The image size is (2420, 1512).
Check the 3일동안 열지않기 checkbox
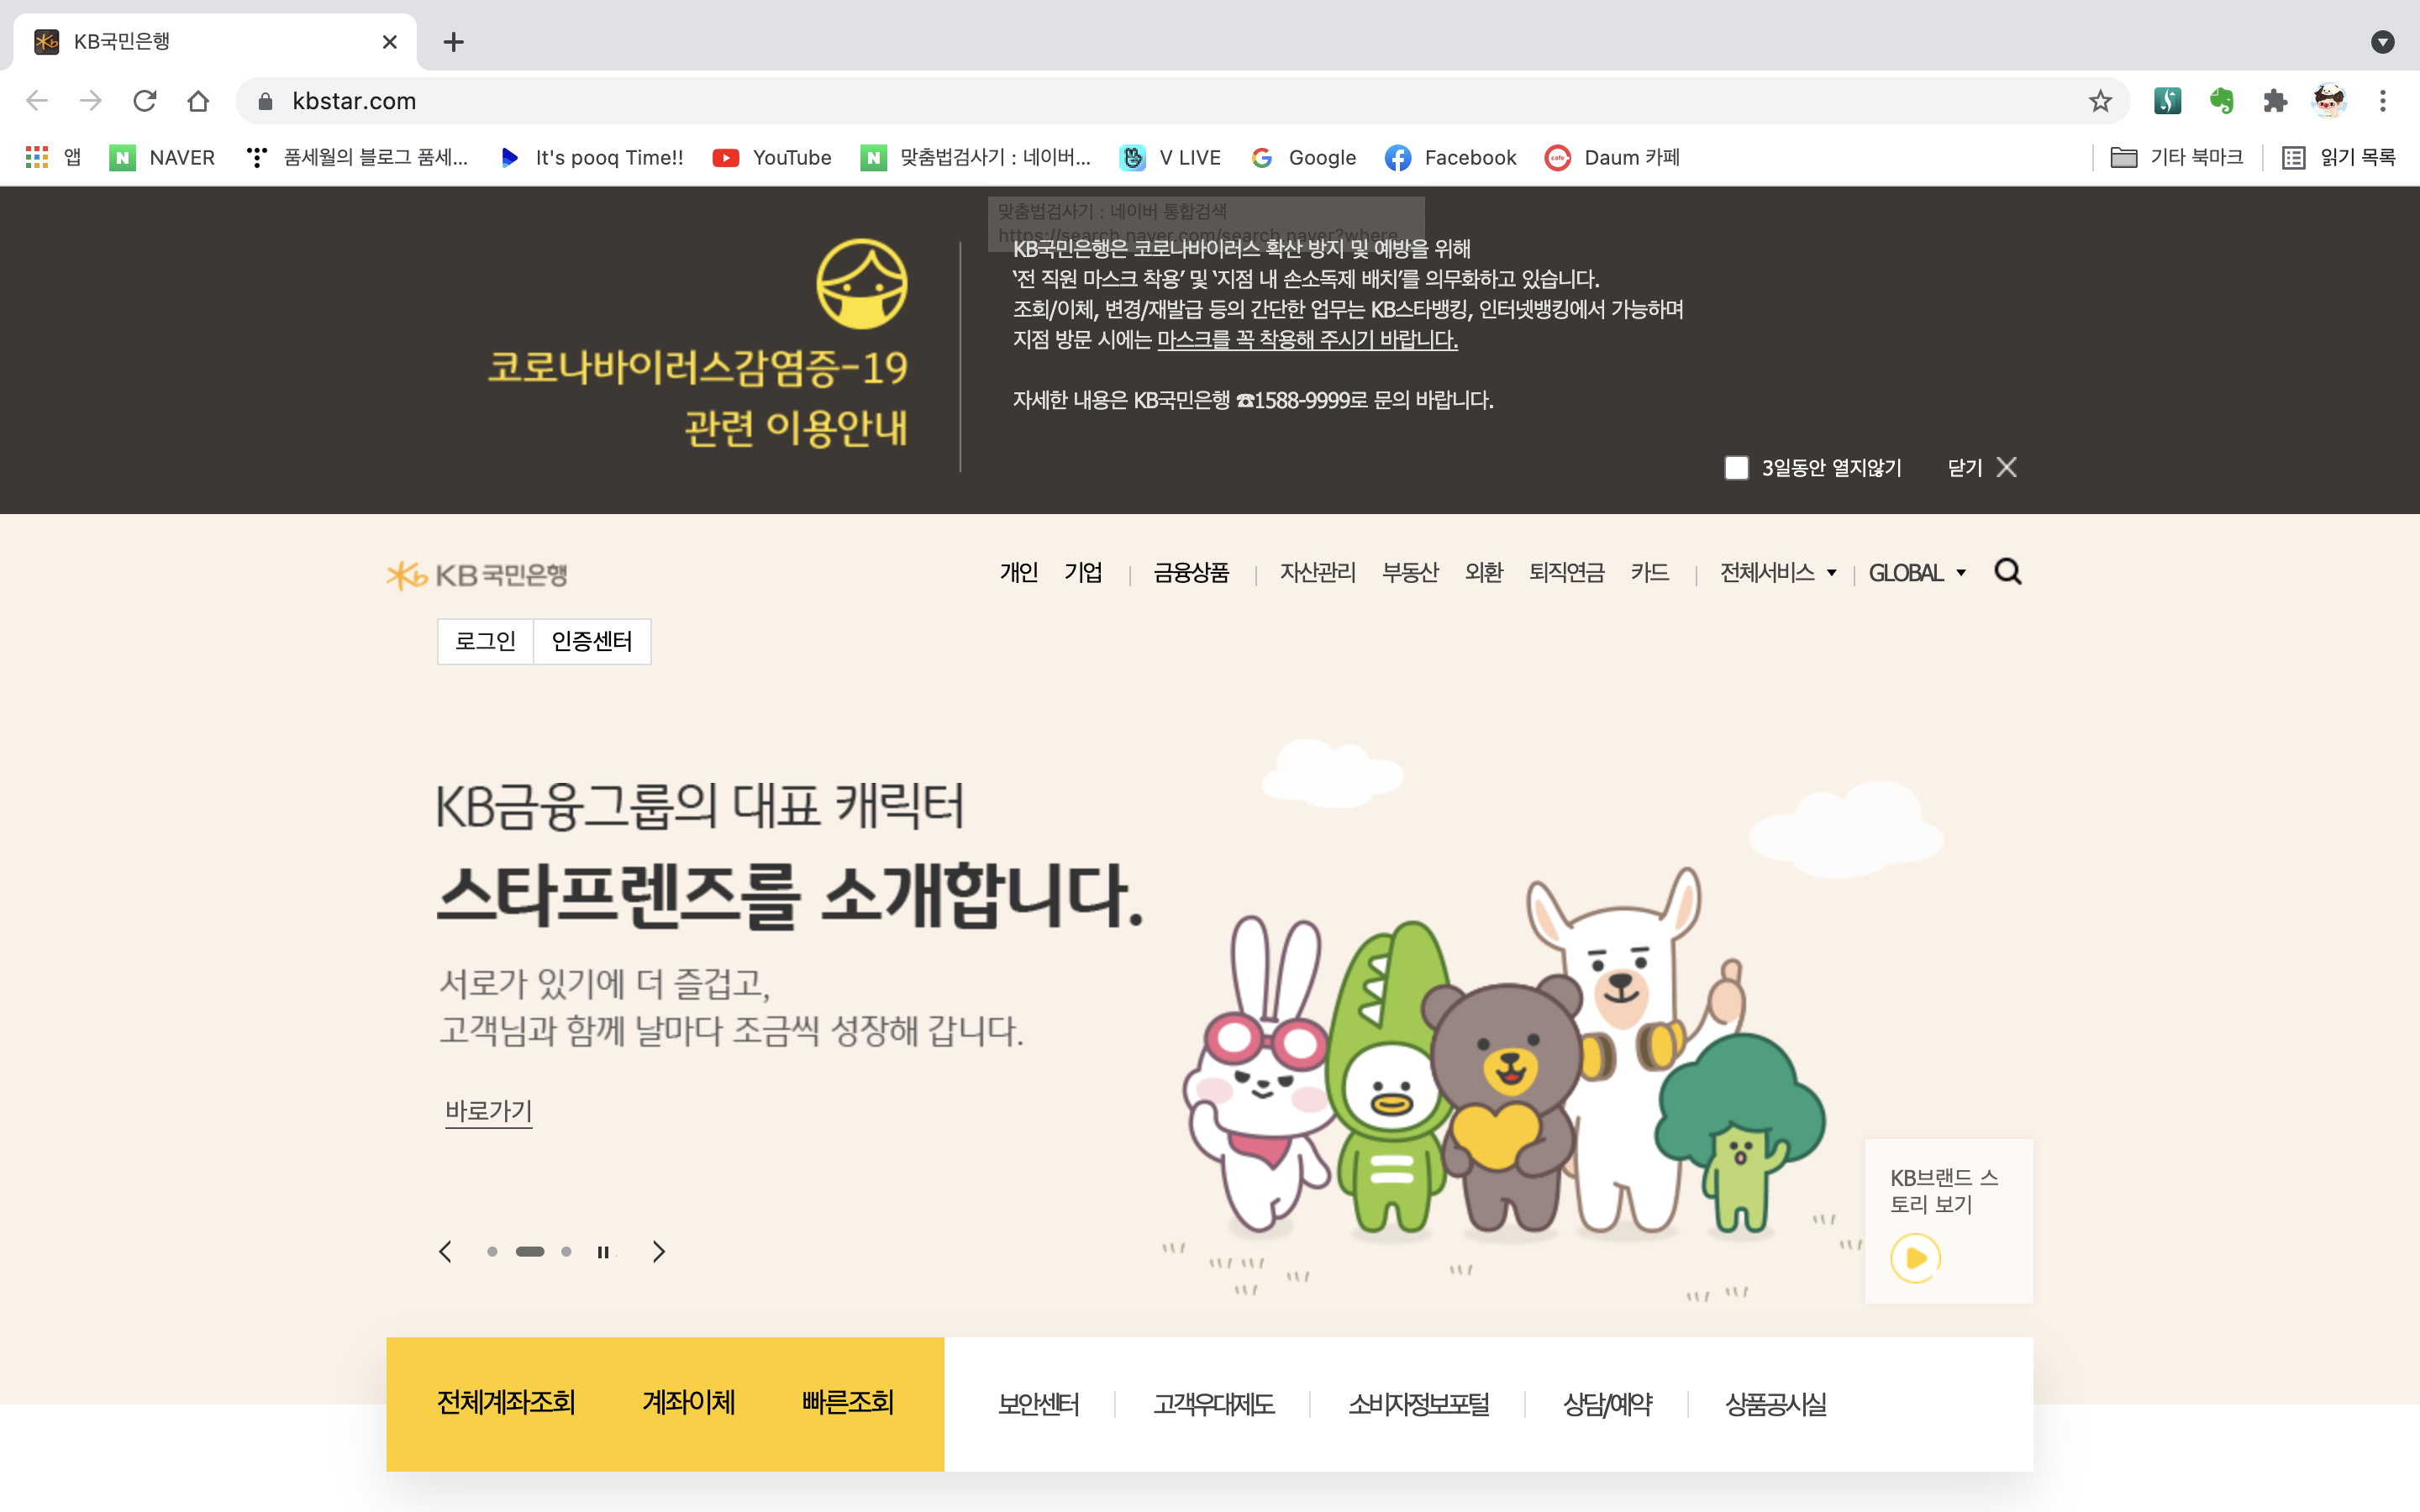click(x=1736, y=468)
